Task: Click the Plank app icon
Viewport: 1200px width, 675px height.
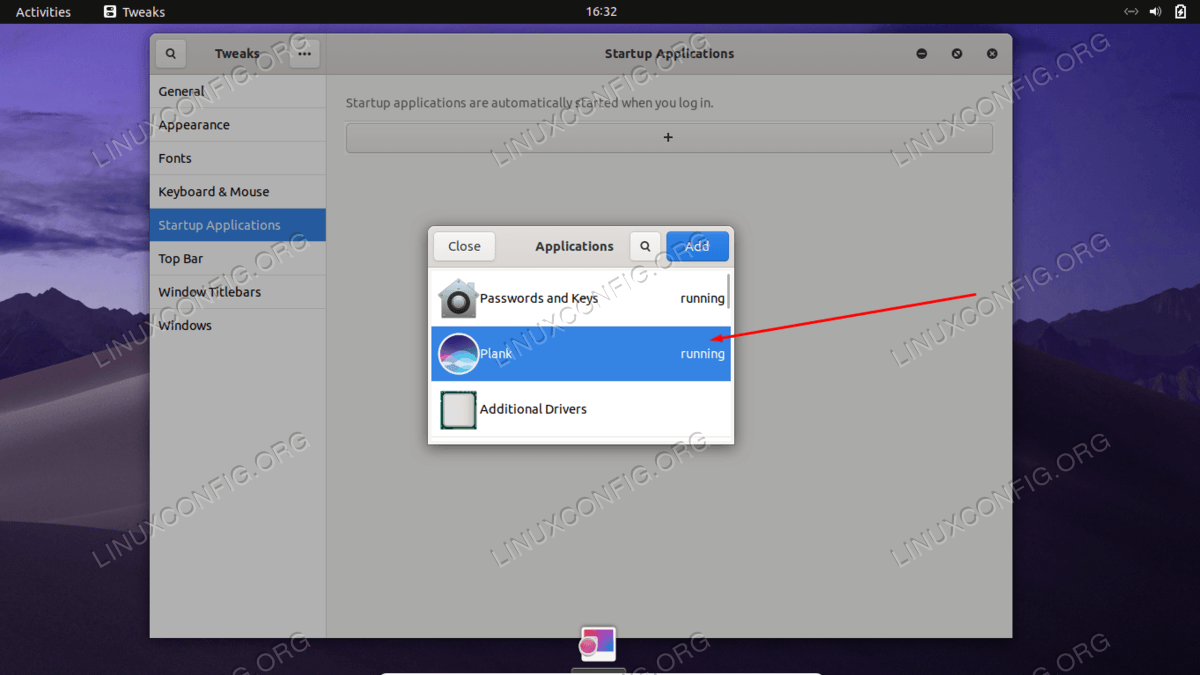Action: [x=458, y=353]
